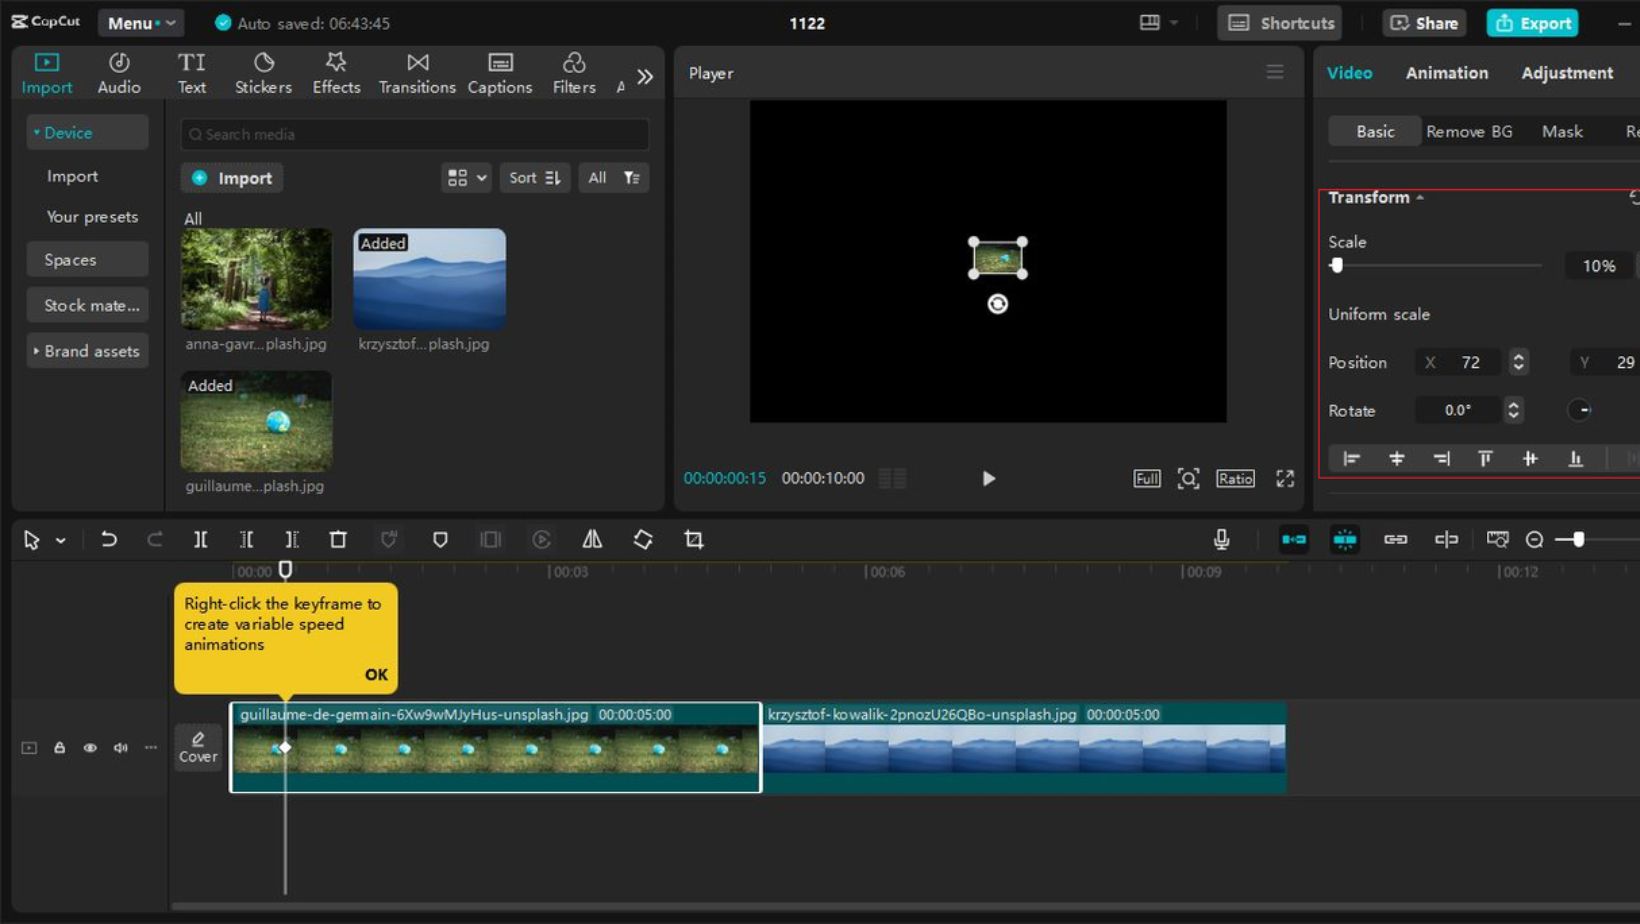Screen dimensions: 1640x924
Task: Toggle auto snapping
Action: coord(1345,540)
